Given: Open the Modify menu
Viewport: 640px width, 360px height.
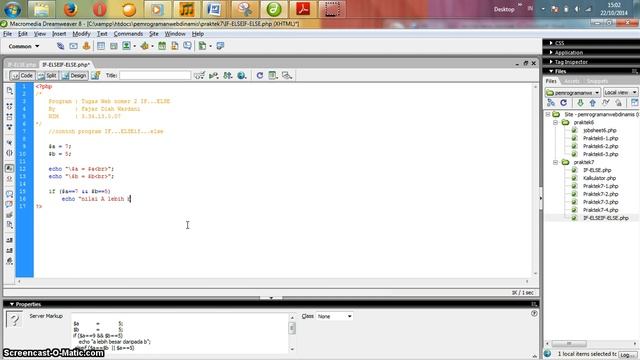Looking at the screenshot, I should (81, 34).
